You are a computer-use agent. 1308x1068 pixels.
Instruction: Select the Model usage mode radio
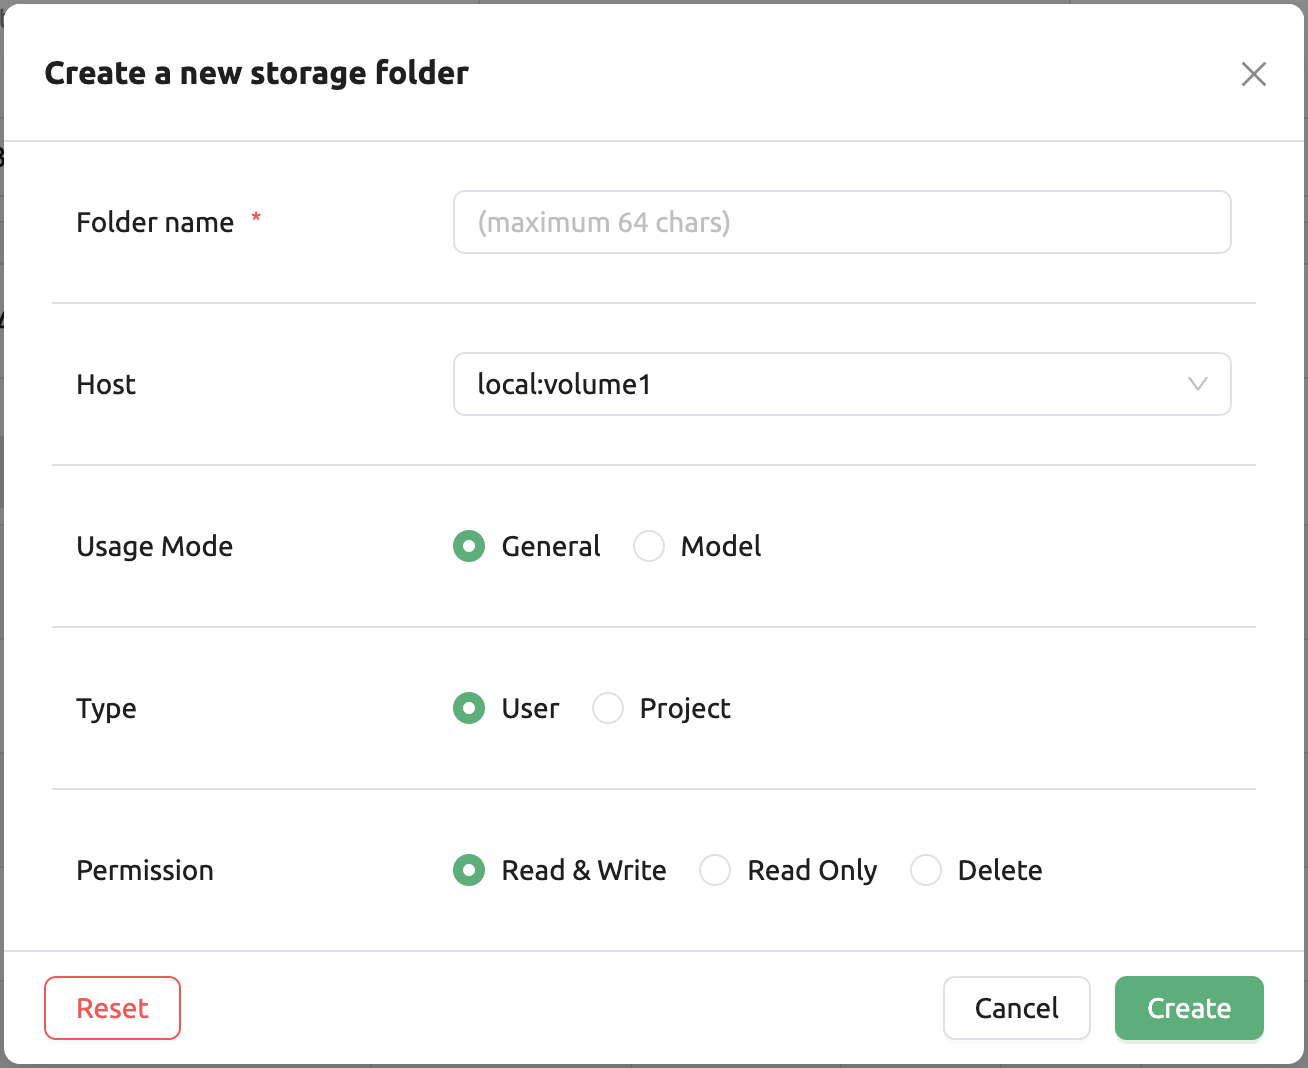[649, 546]
